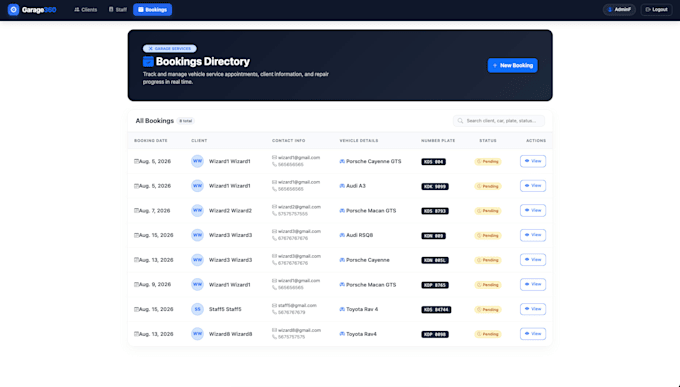Screen dimensions: 680x387
Task: Click the car icon beside Audi RSQ8
Action: click(x=342, y=235)
